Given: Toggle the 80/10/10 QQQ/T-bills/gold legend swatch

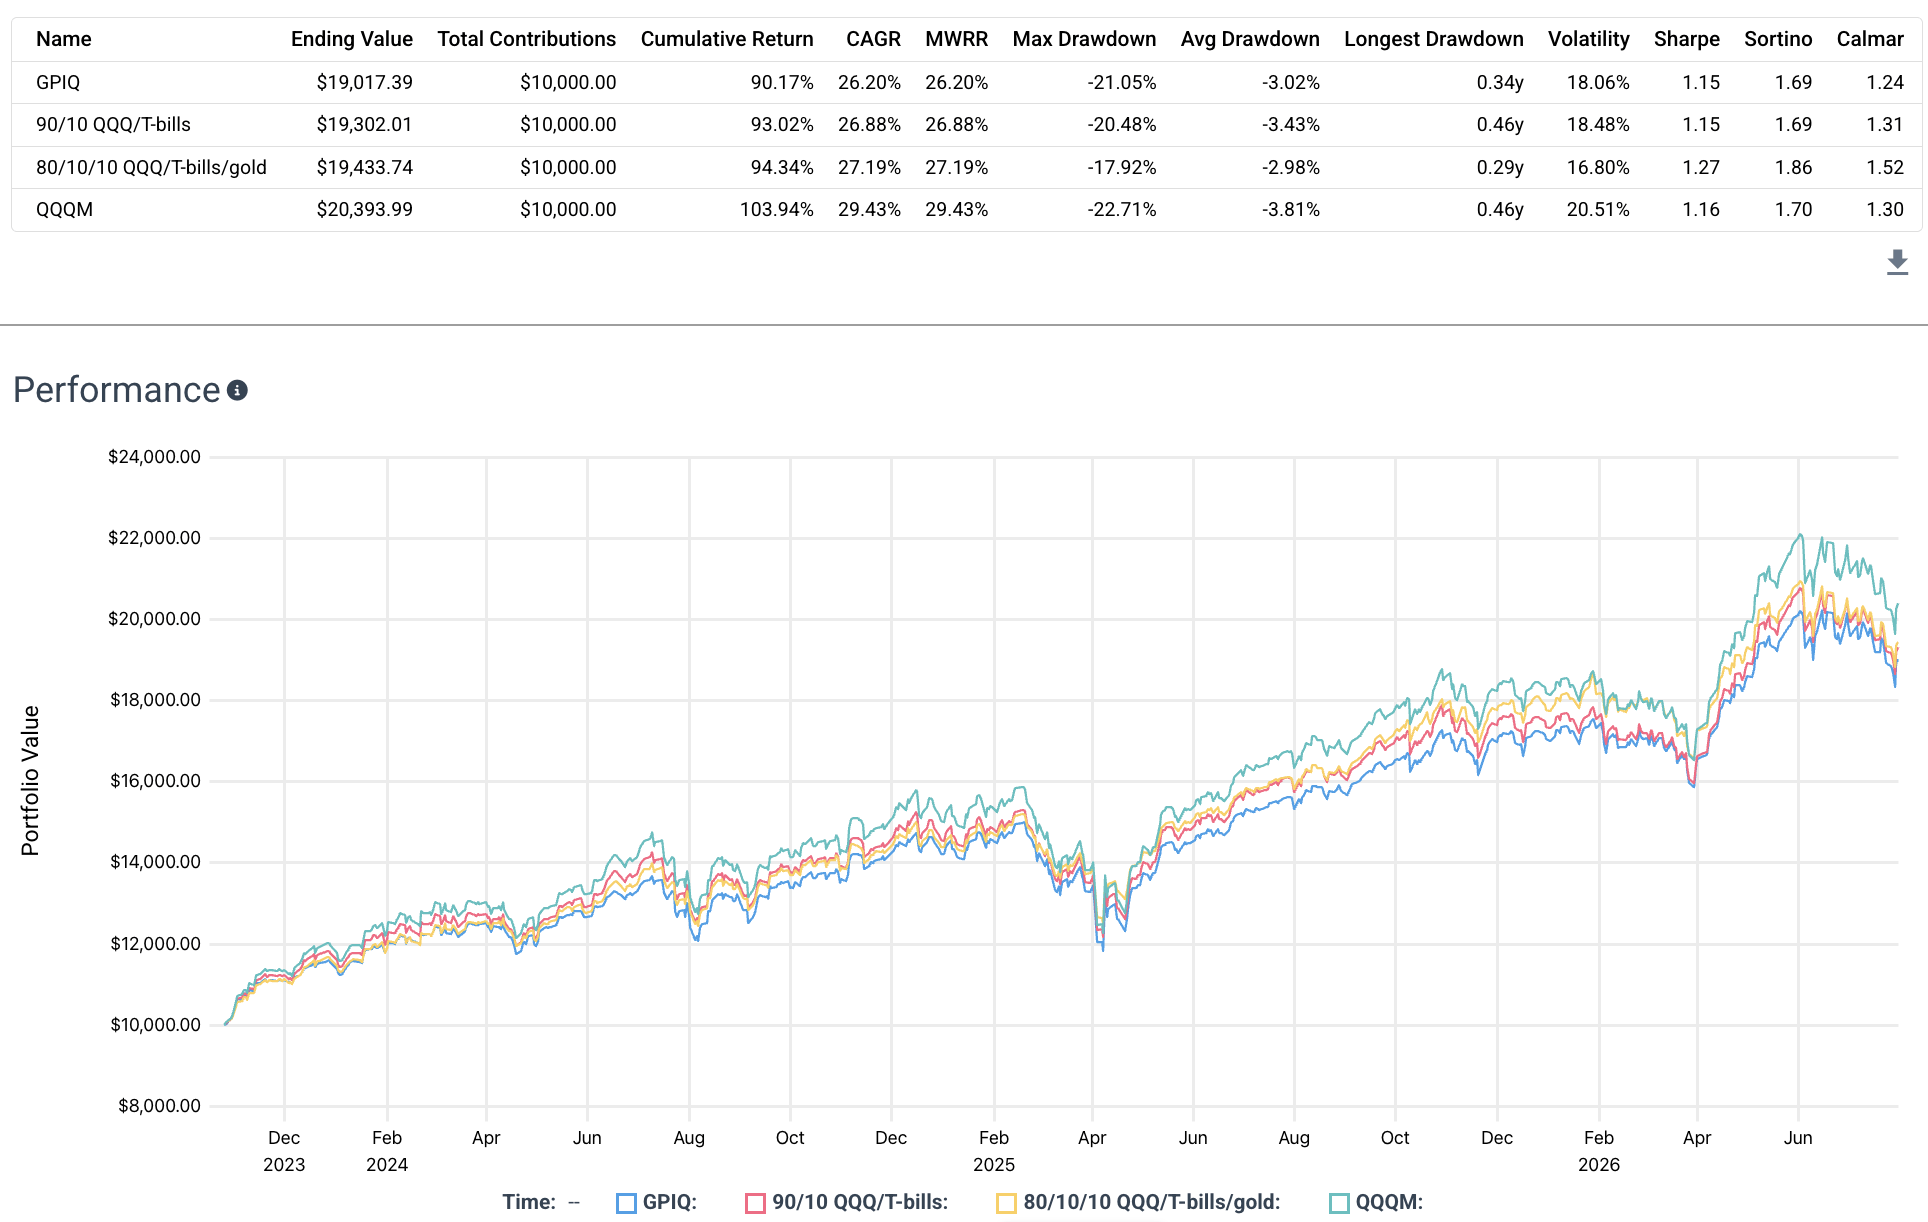Looking at the screenshot, I should click(x=1006, y=1203).
